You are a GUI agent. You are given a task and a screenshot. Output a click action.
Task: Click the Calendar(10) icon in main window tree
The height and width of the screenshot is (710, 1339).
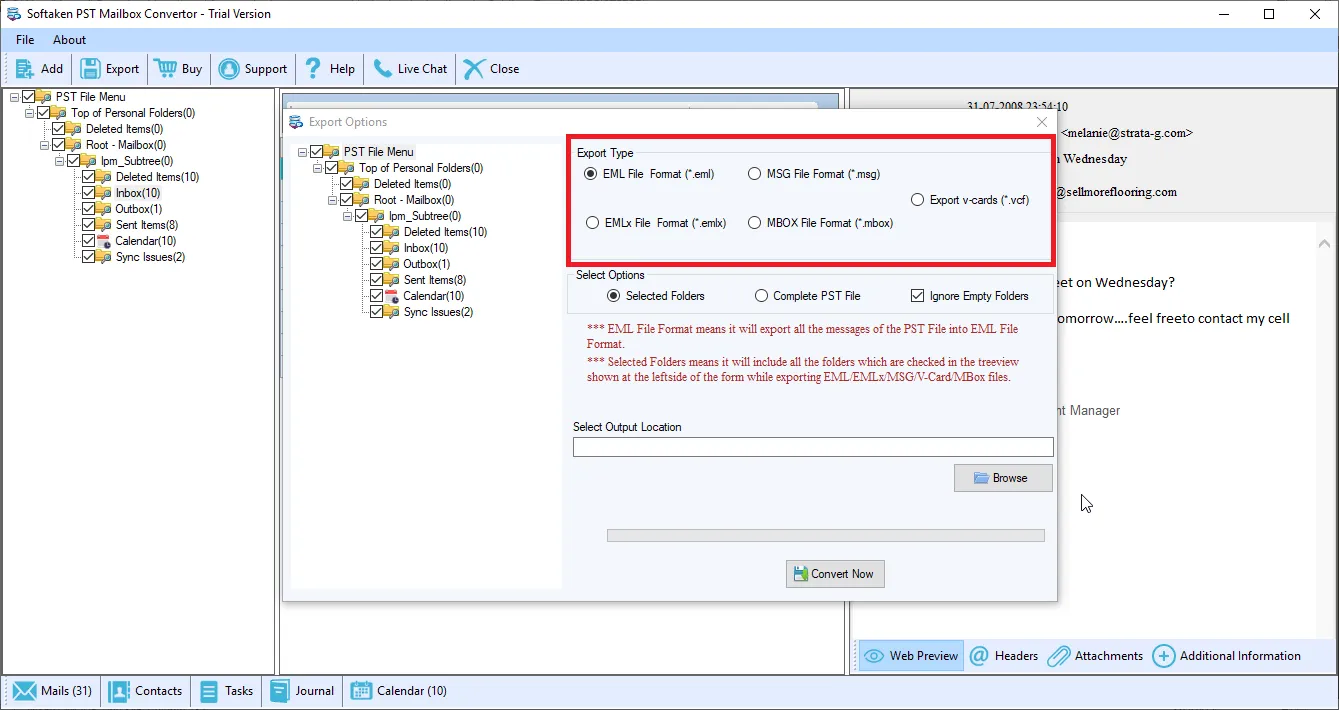click(x=104, y=241)
